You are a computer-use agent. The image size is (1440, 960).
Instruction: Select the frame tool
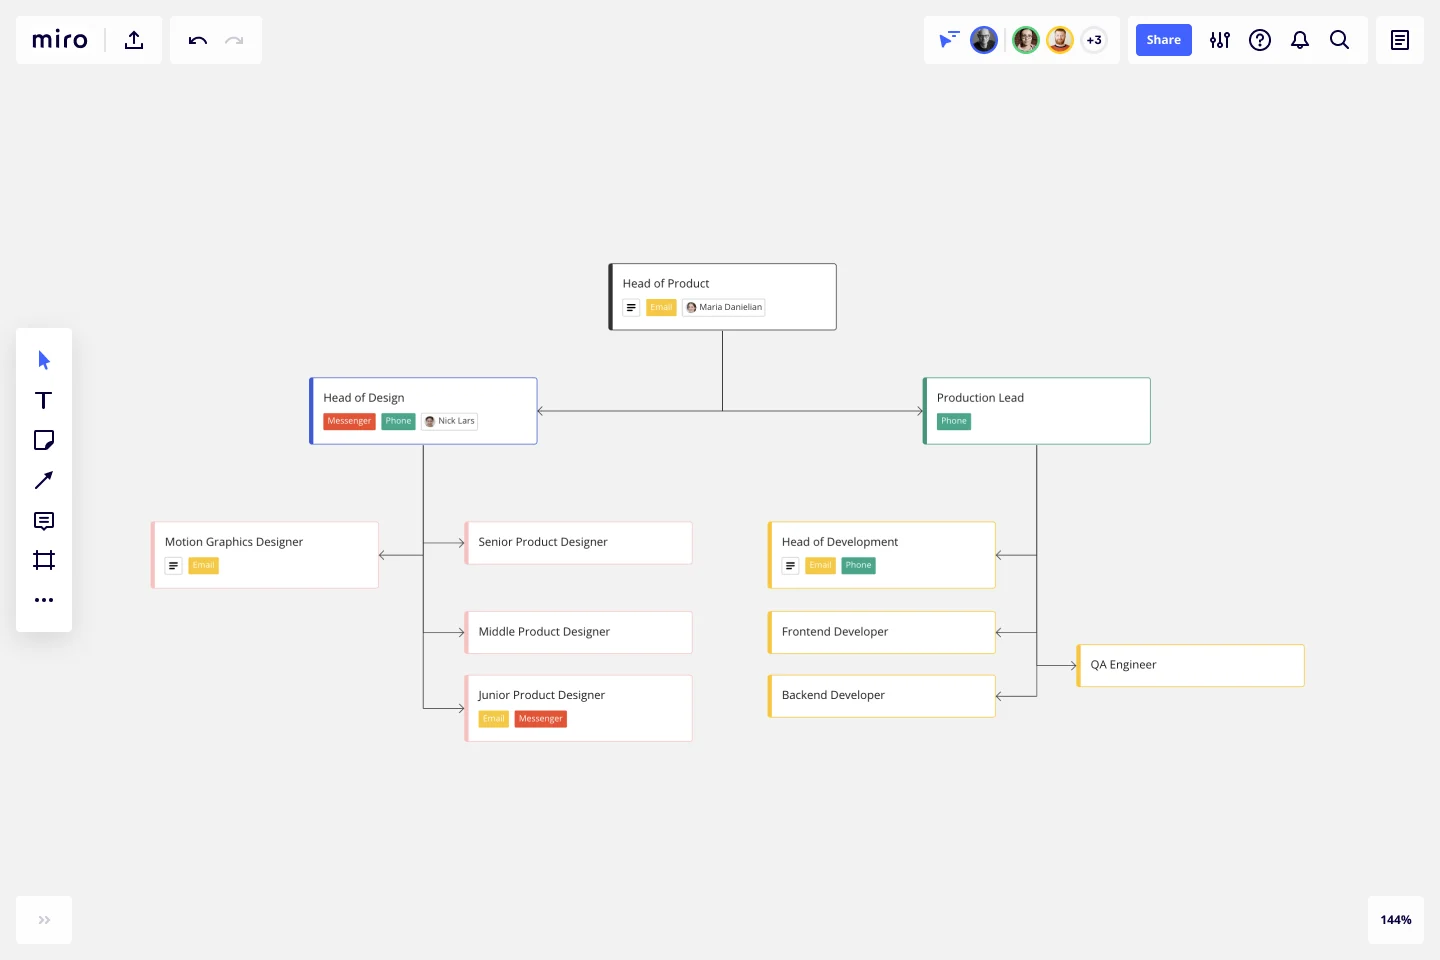44,560
